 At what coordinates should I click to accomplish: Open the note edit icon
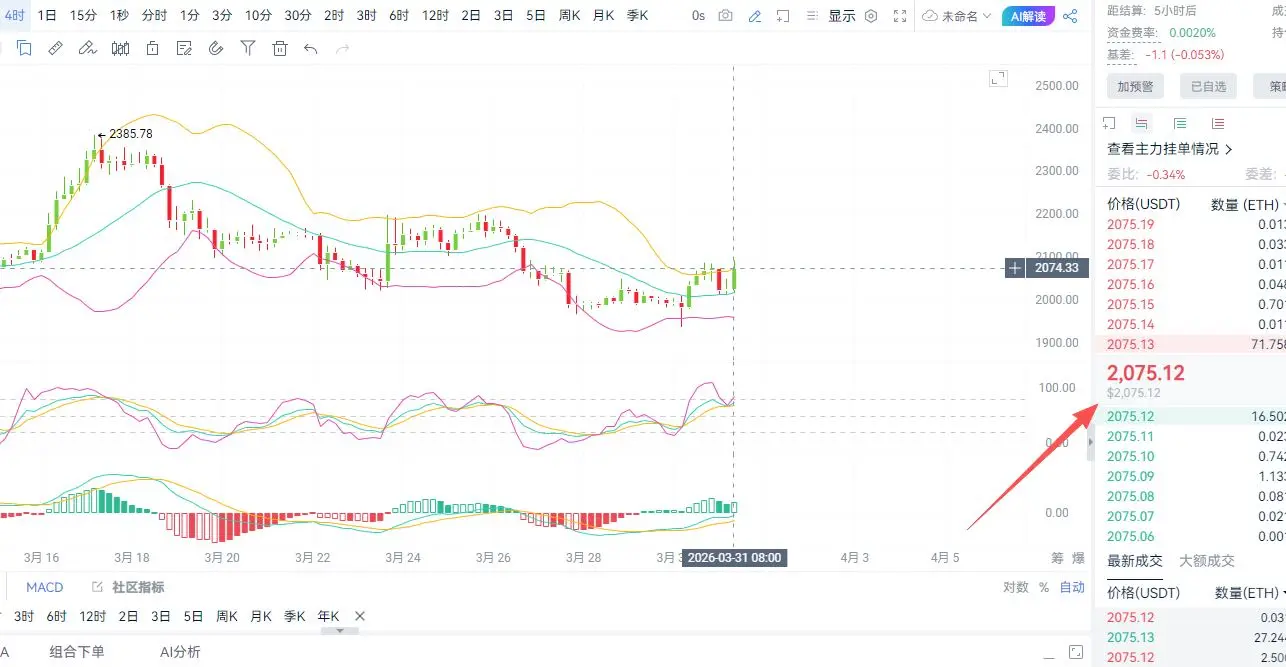(184, 48)
